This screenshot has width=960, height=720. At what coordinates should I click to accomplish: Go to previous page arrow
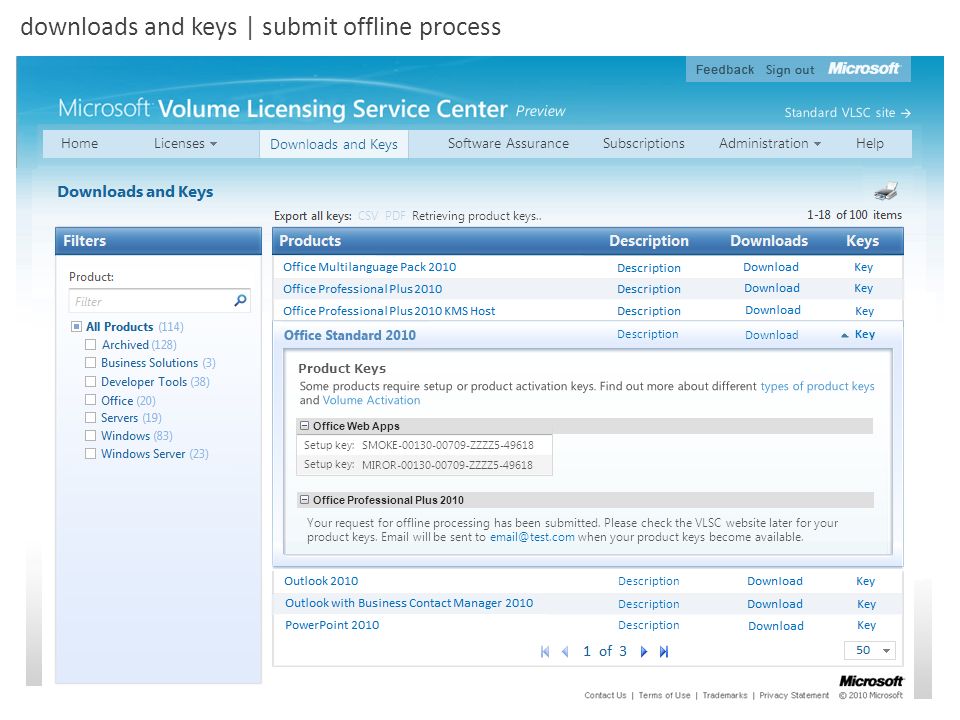tap(565, 651)
